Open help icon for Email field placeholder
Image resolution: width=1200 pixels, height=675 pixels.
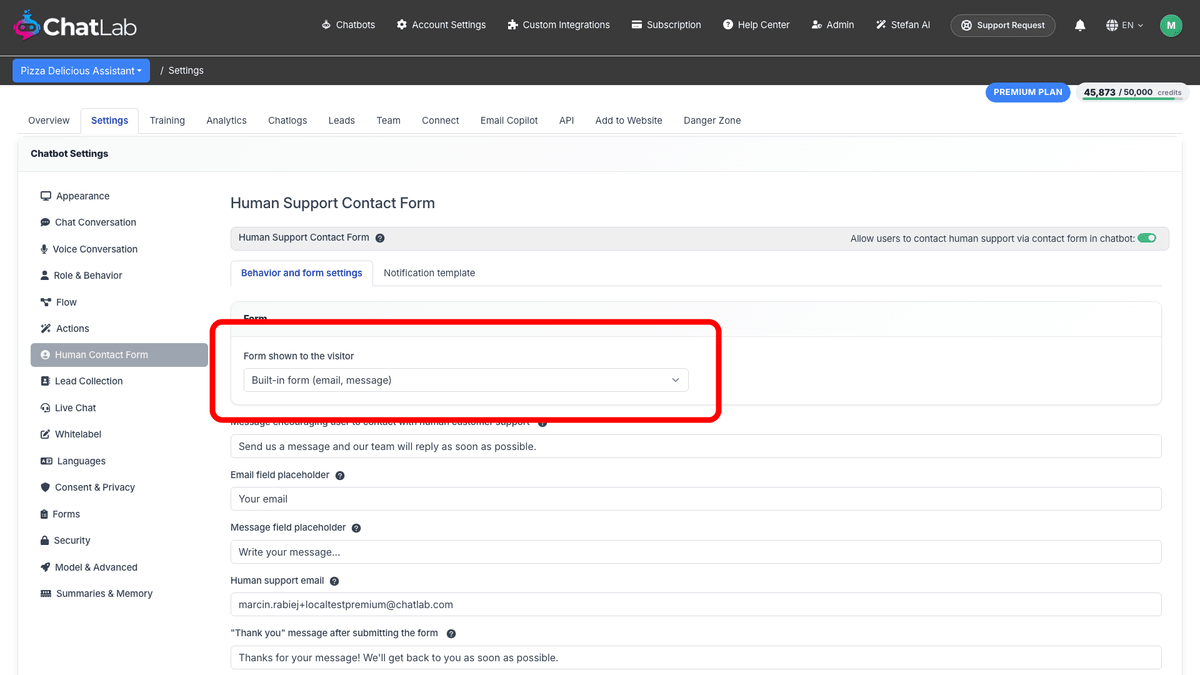(340, 476)
